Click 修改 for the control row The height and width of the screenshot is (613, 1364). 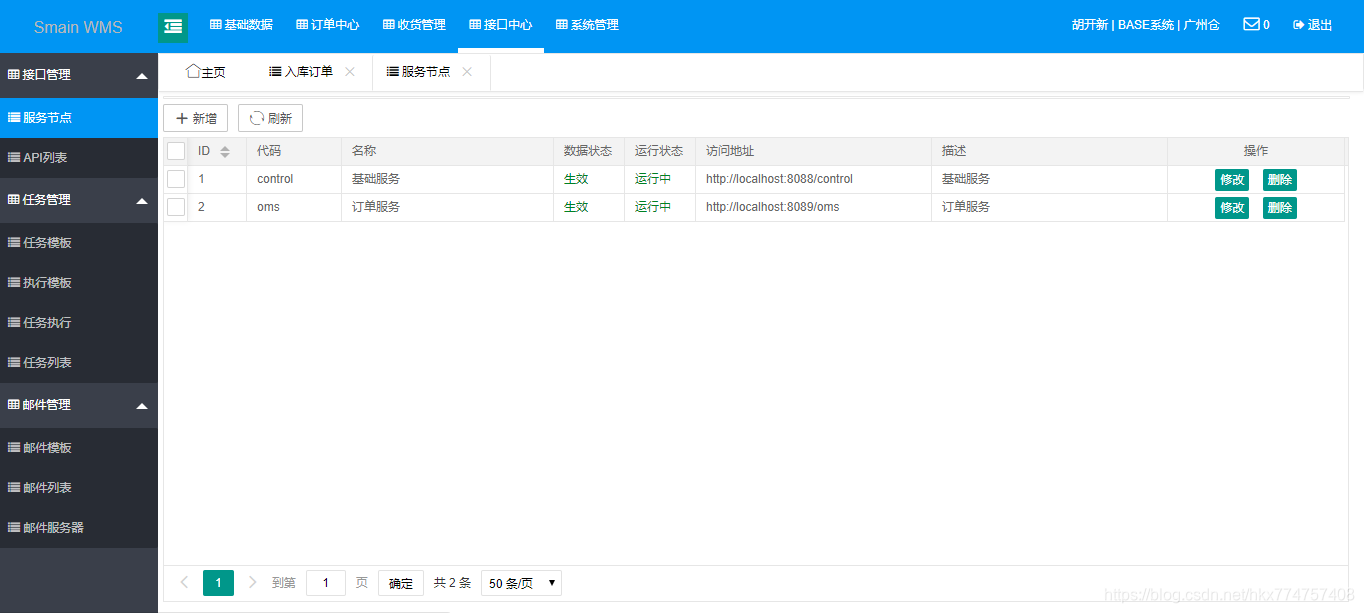coord(1232,180)
